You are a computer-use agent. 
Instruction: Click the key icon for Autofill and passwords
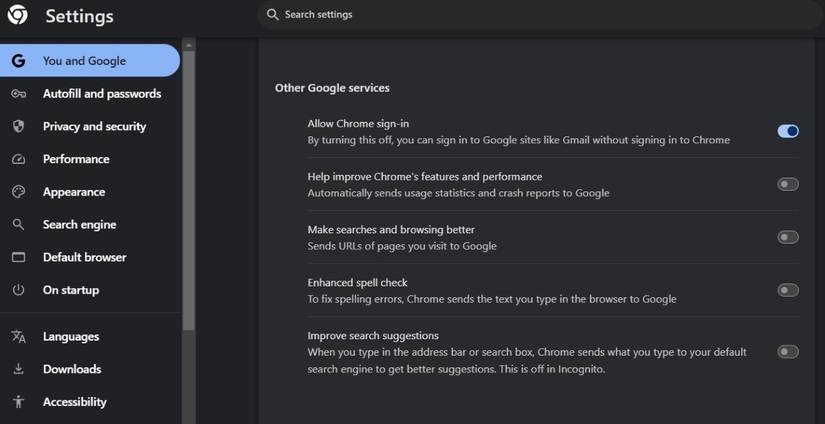pos(18,94)
